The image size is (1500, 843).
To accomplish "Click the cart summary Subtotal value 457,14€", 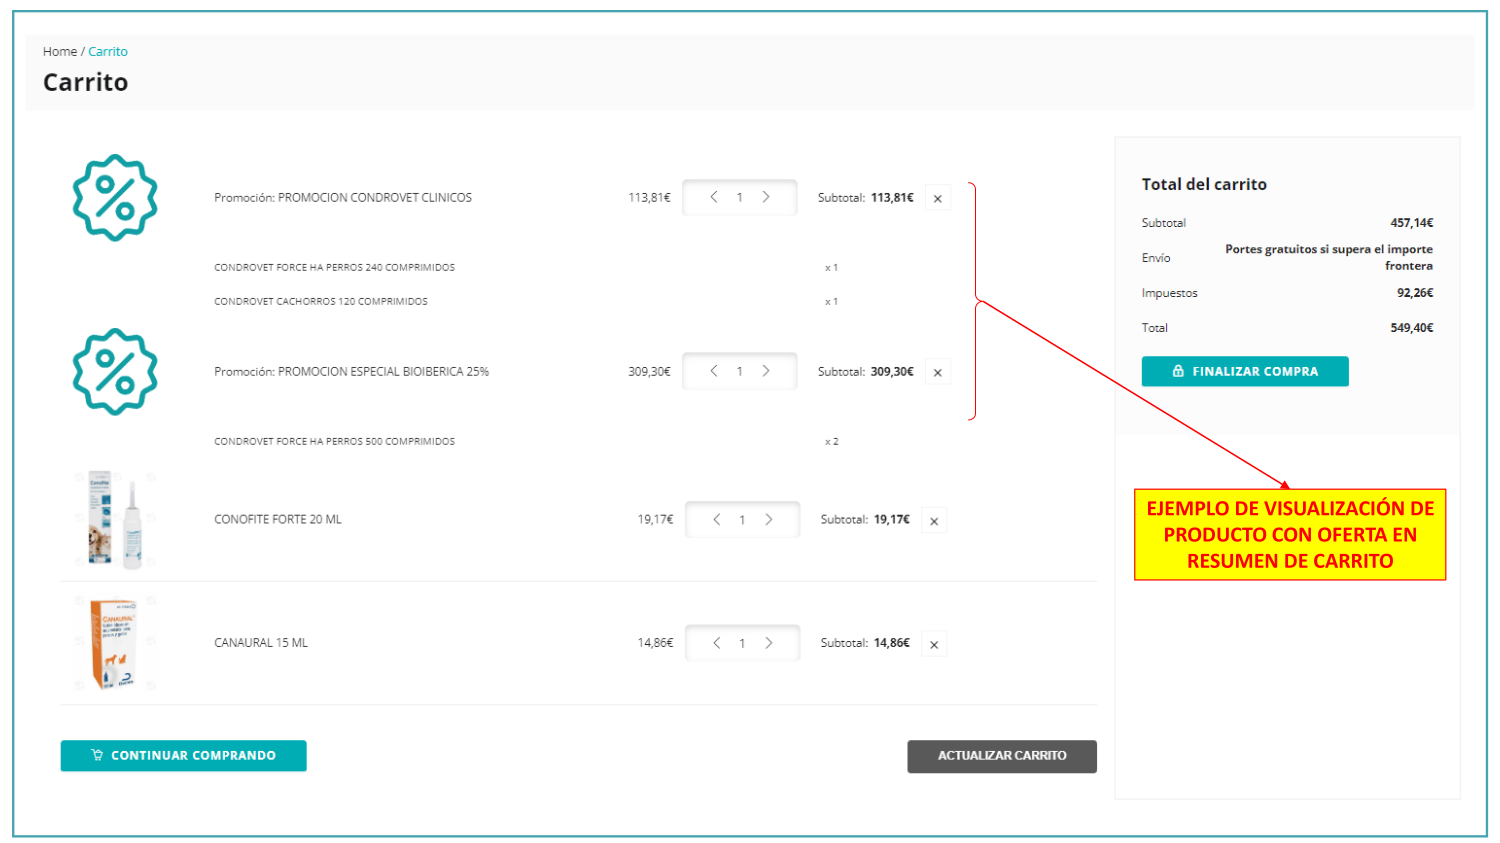I will click(1411, 223).
